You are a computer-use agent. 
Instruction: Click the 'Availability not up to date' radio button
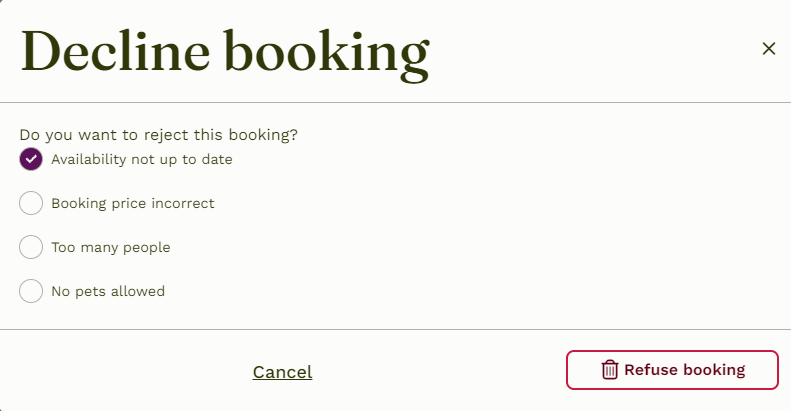coord(31,159)
